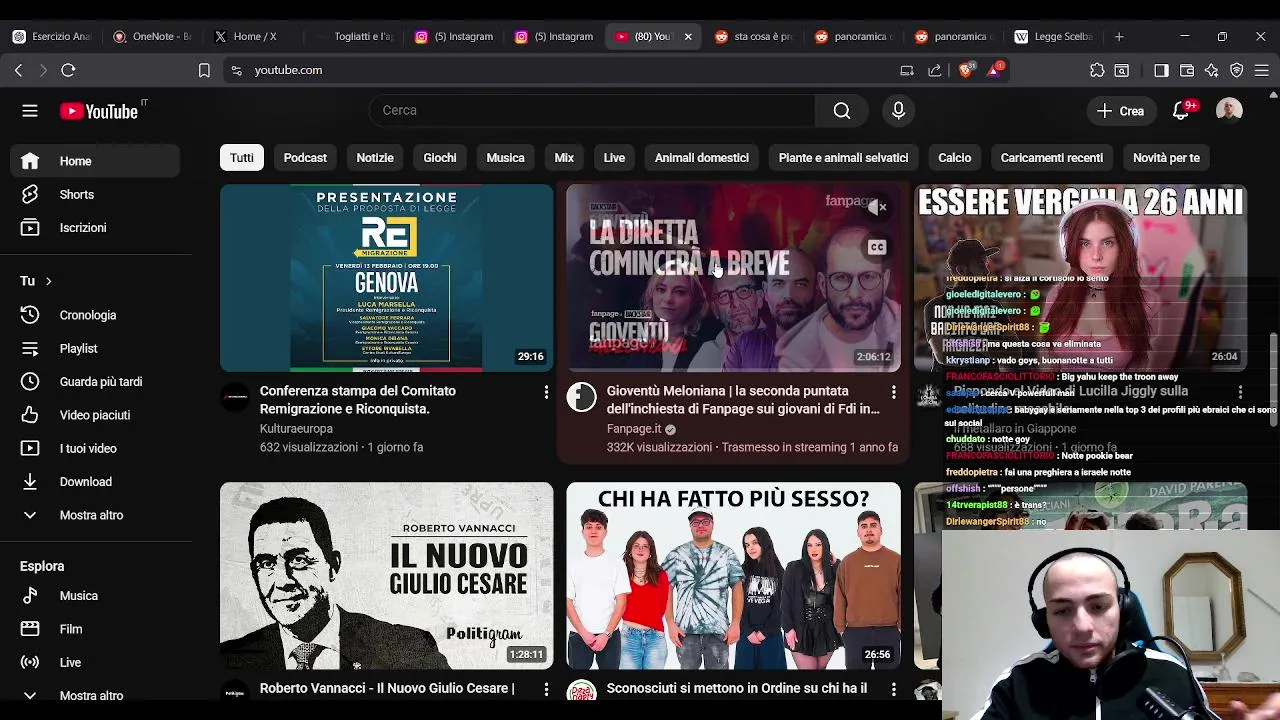
Task: Open options for Conferenza stampa video
Action: point(546,393)
